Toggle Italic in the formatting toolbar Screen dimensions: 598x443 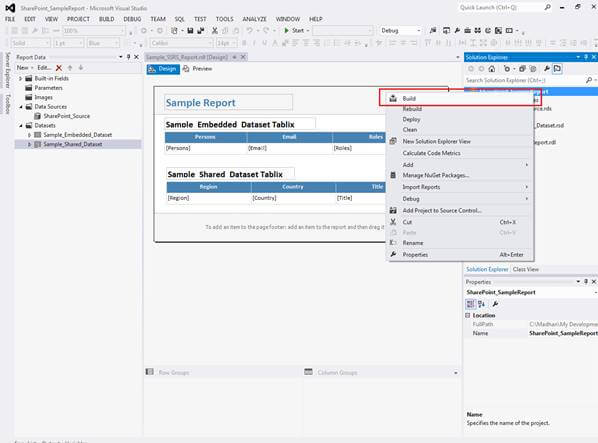pyautogui.click(x=254, y=43)
